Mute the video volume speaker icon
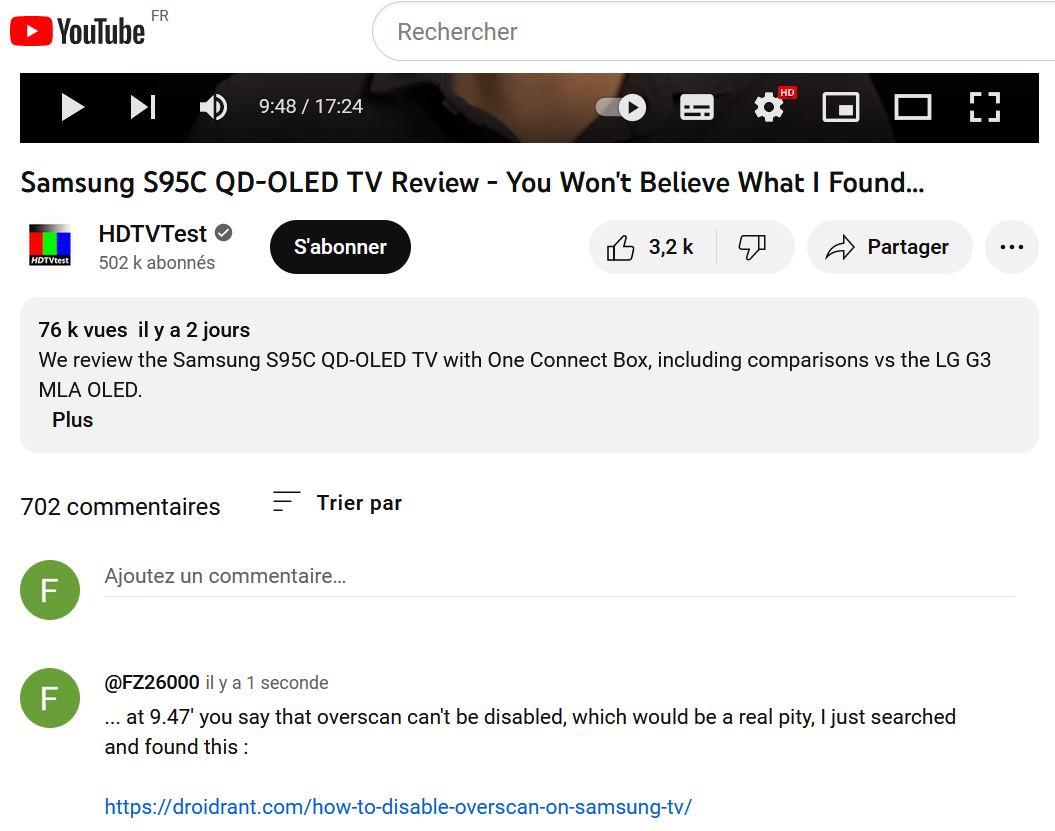Viewport: 1055px width, 831px height. [213, 107]
